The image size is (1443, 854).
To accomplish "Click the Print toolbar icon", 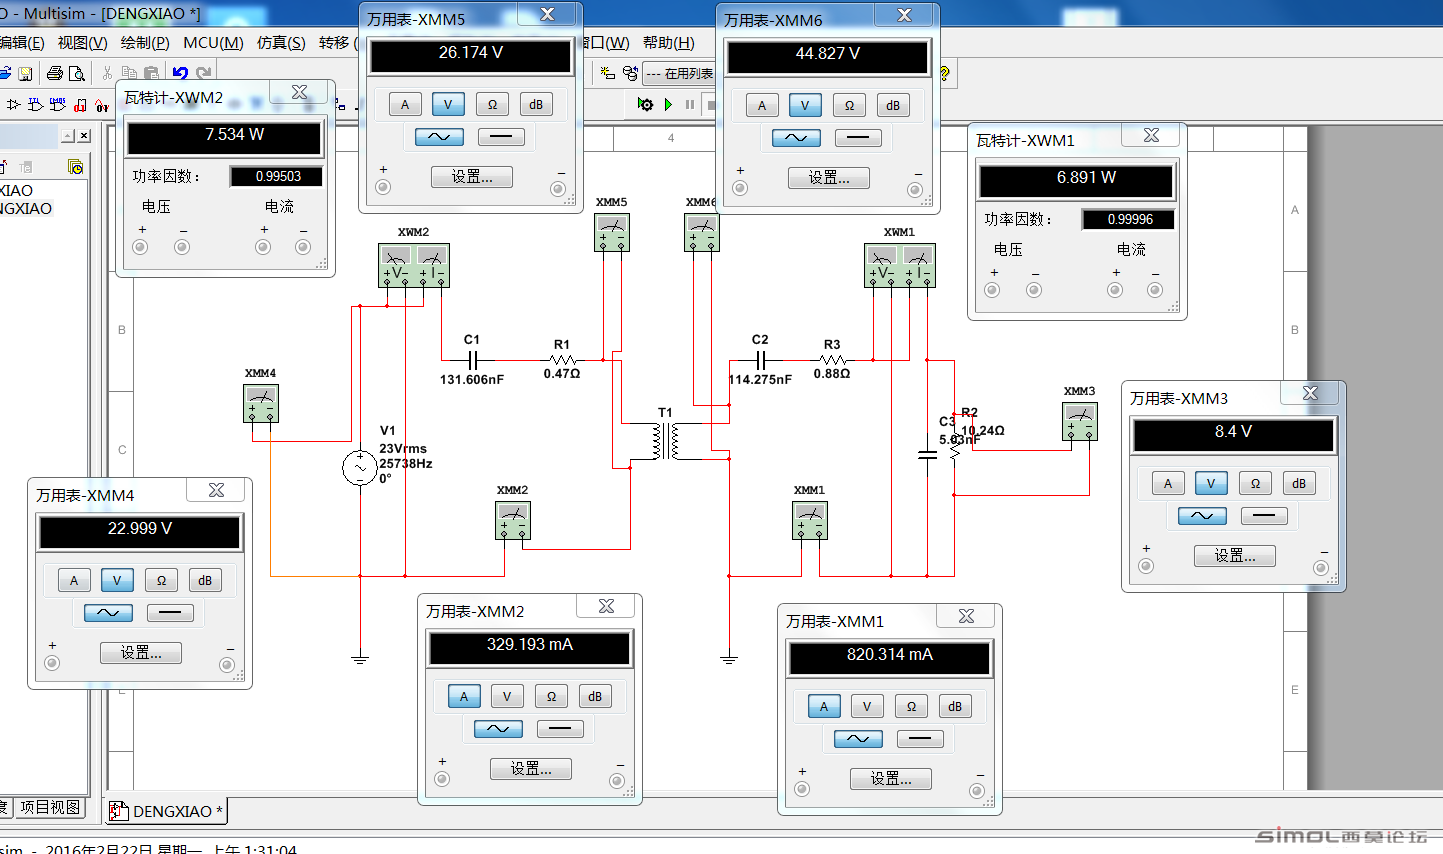I will coord(55,73).
